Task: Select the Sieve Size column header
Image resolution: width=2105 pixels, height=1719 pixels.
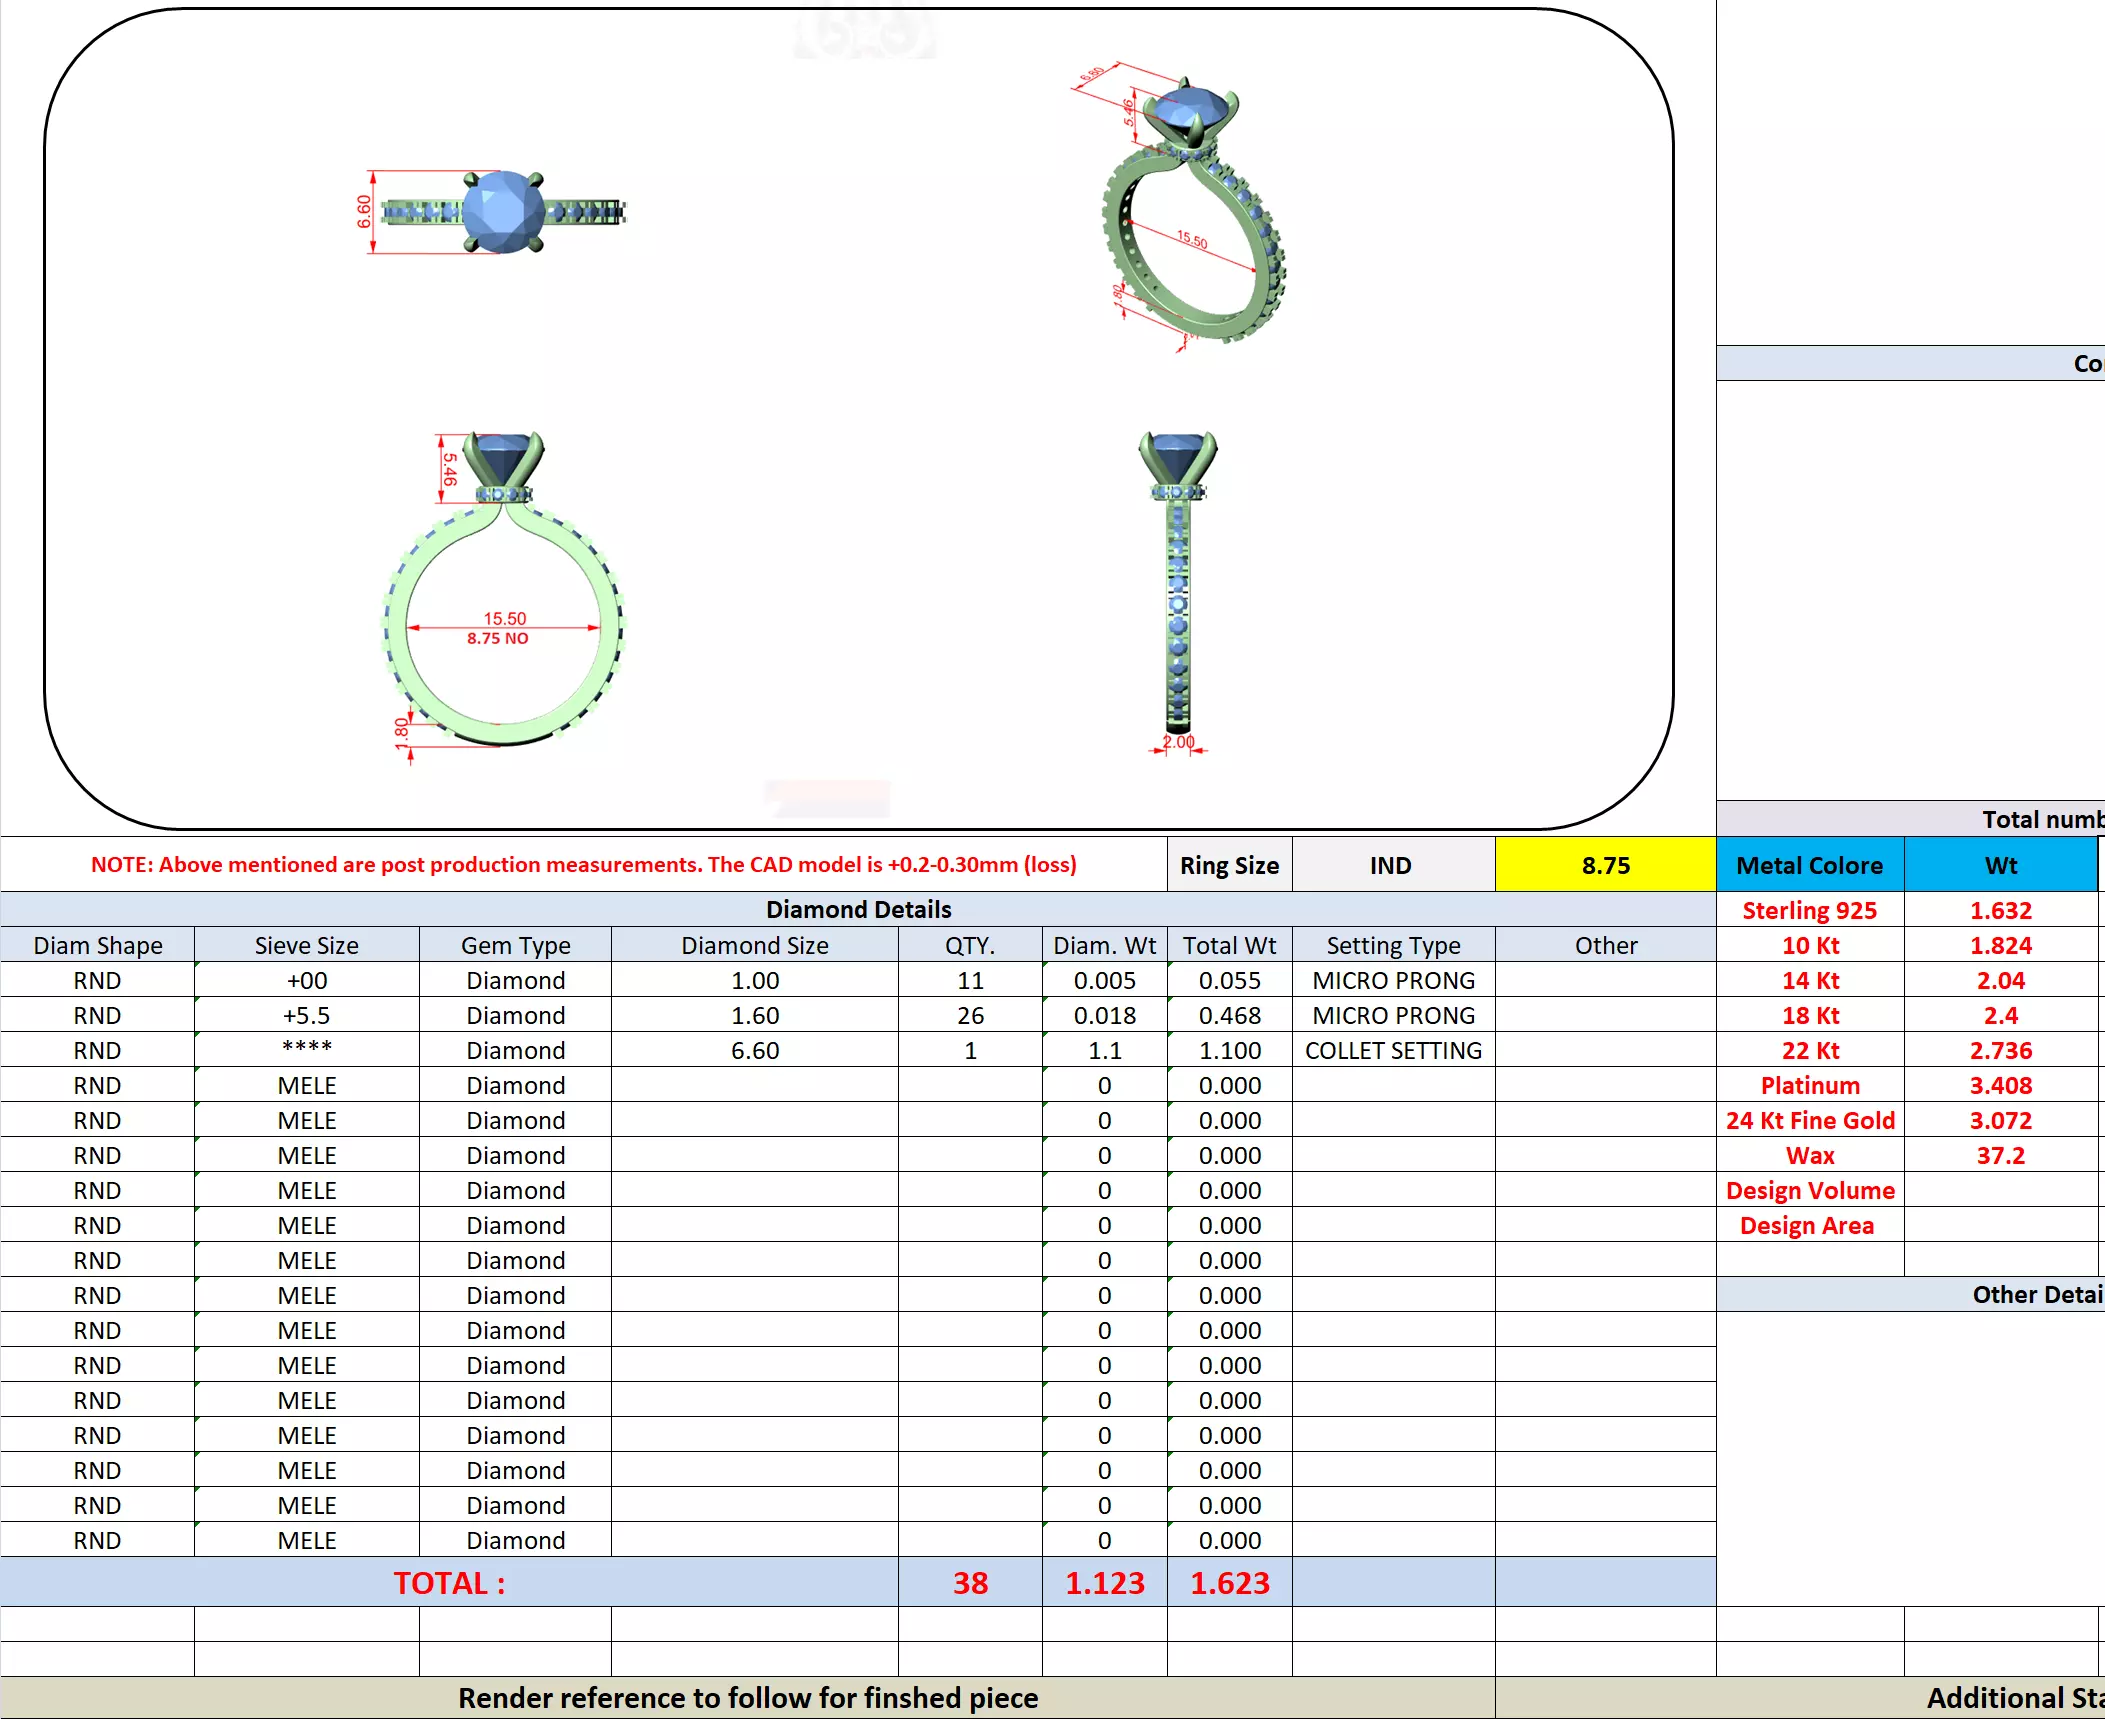Action: [306, 945]
